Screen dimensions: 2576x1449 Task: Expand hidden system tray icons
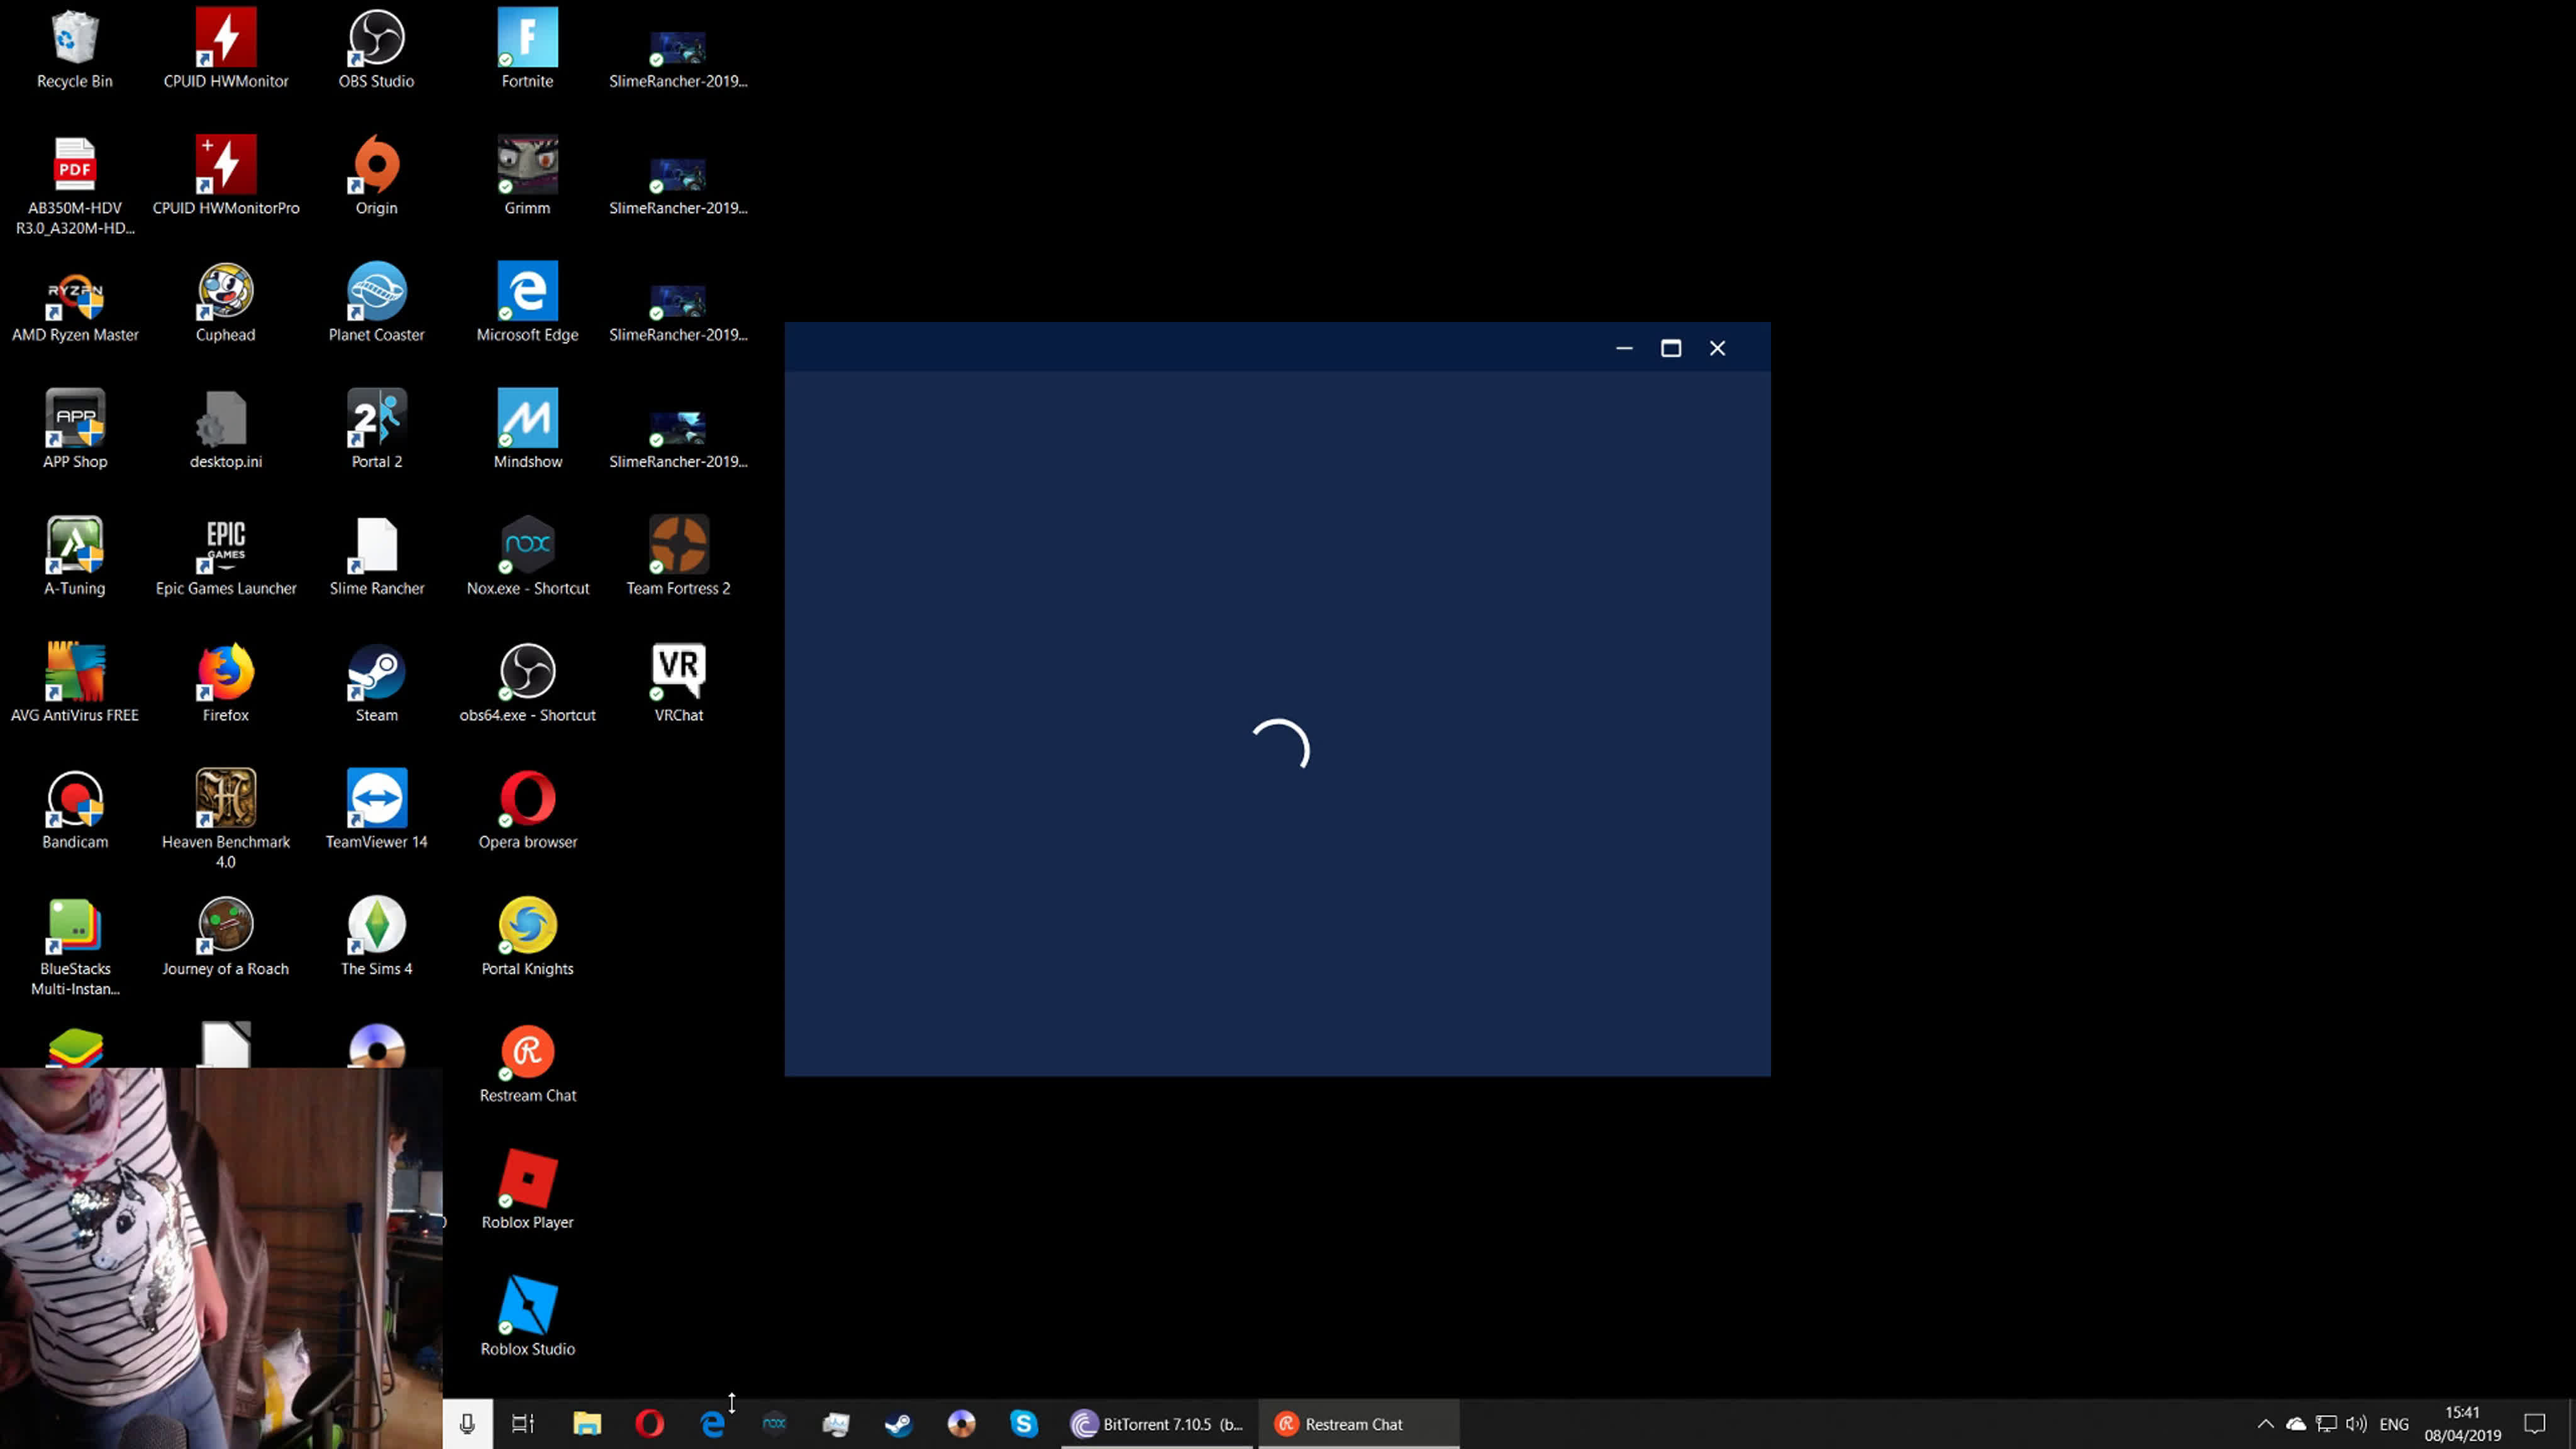click(x=2265, y=1424)
